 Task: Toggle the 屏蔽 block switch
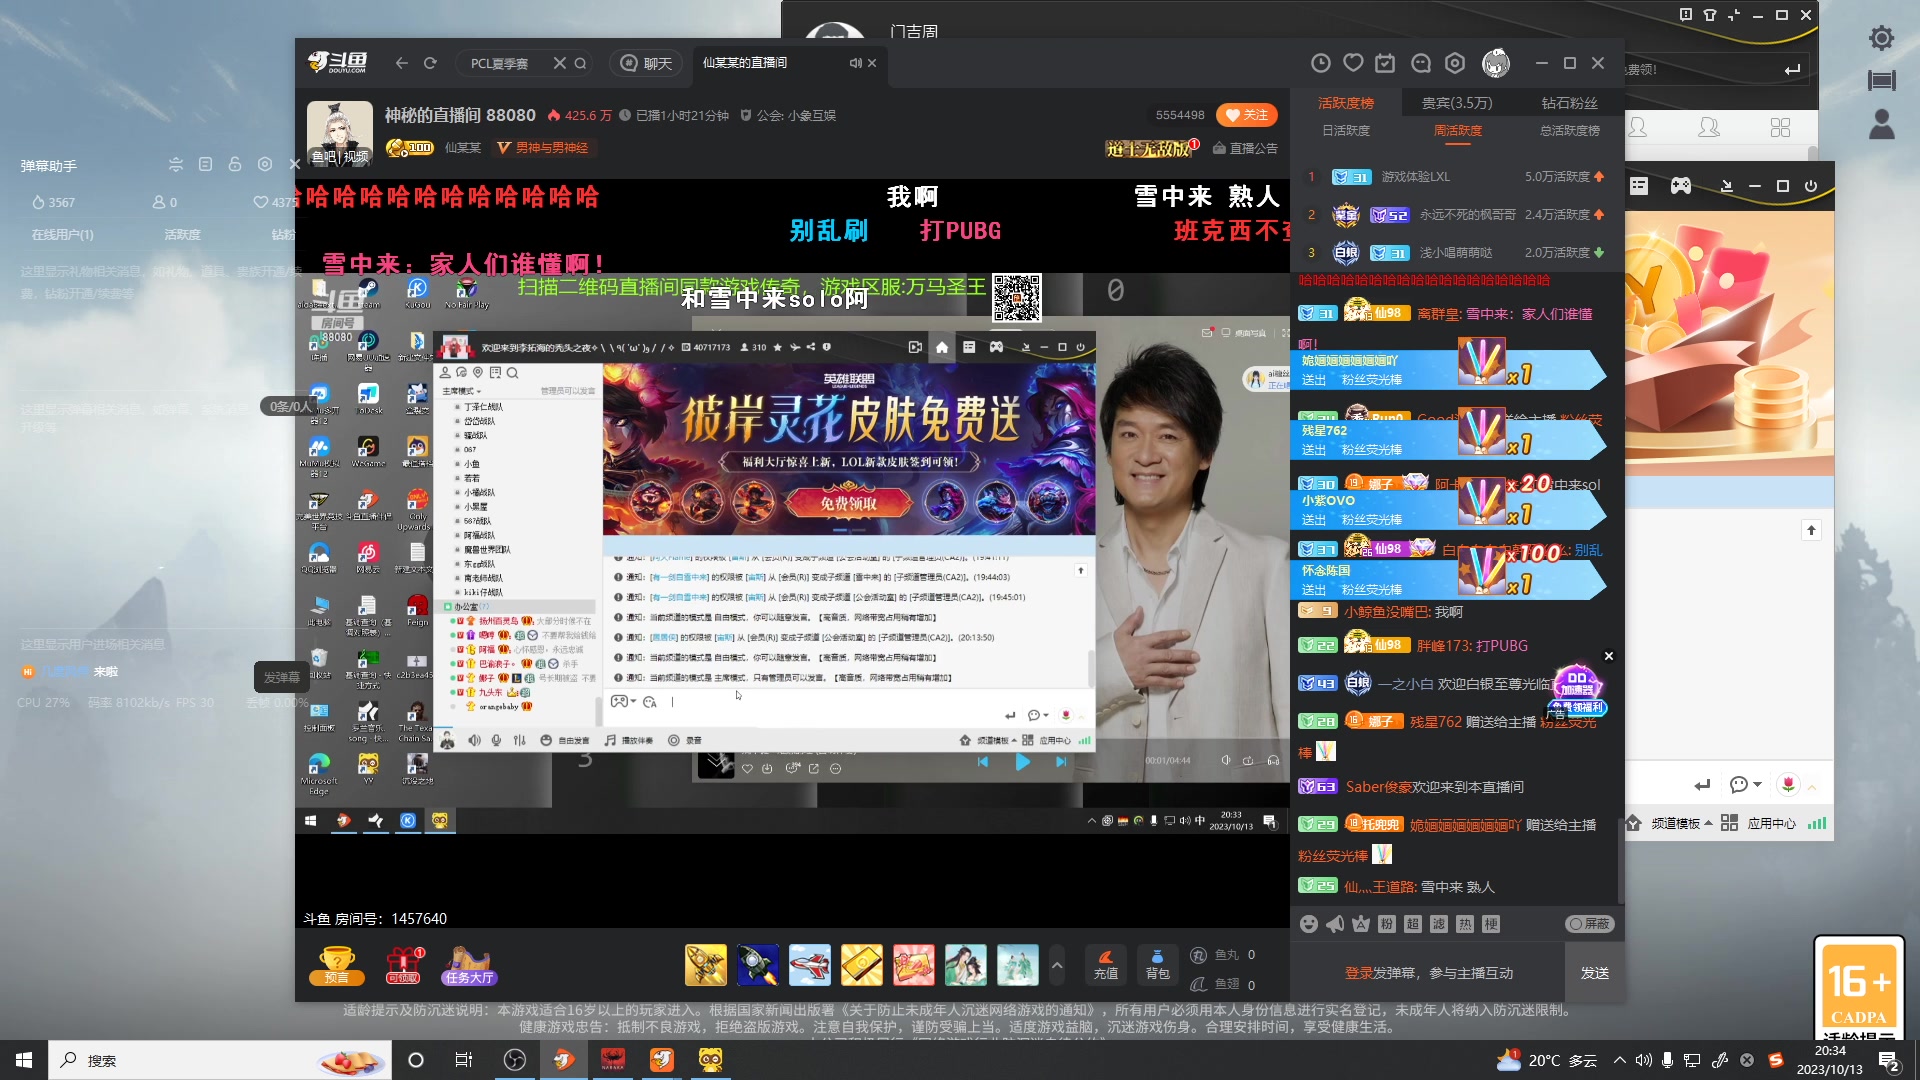coord(1590,924)
